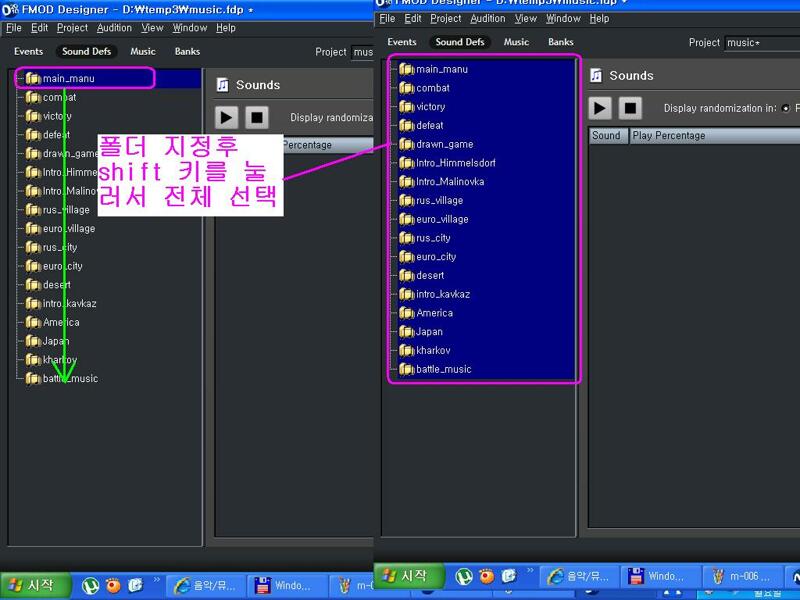Select Display randomization radio button, right window
Screen dimensions: 800x600
pyautogui.click(x=786, y=108)
